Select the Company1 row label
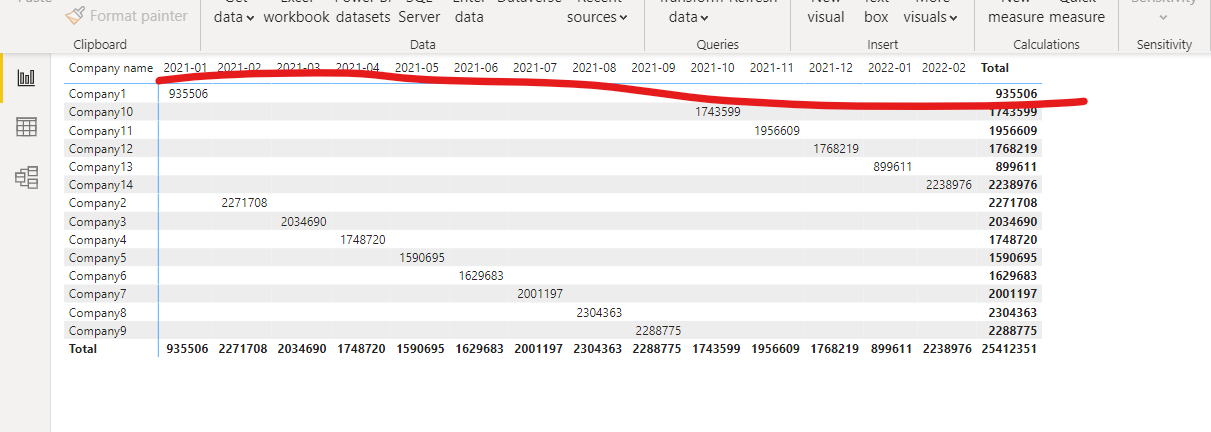 coord(97,94)
